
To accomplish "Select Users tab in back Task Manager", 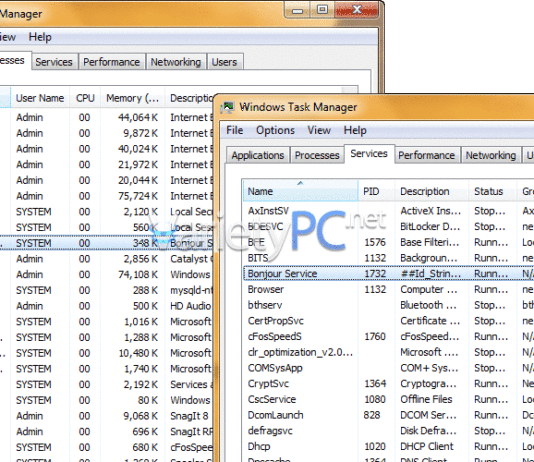I will click(x=224, y=62).
